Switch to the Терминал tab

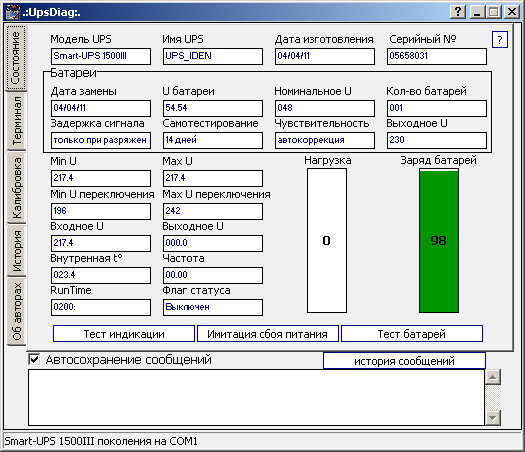16,121
